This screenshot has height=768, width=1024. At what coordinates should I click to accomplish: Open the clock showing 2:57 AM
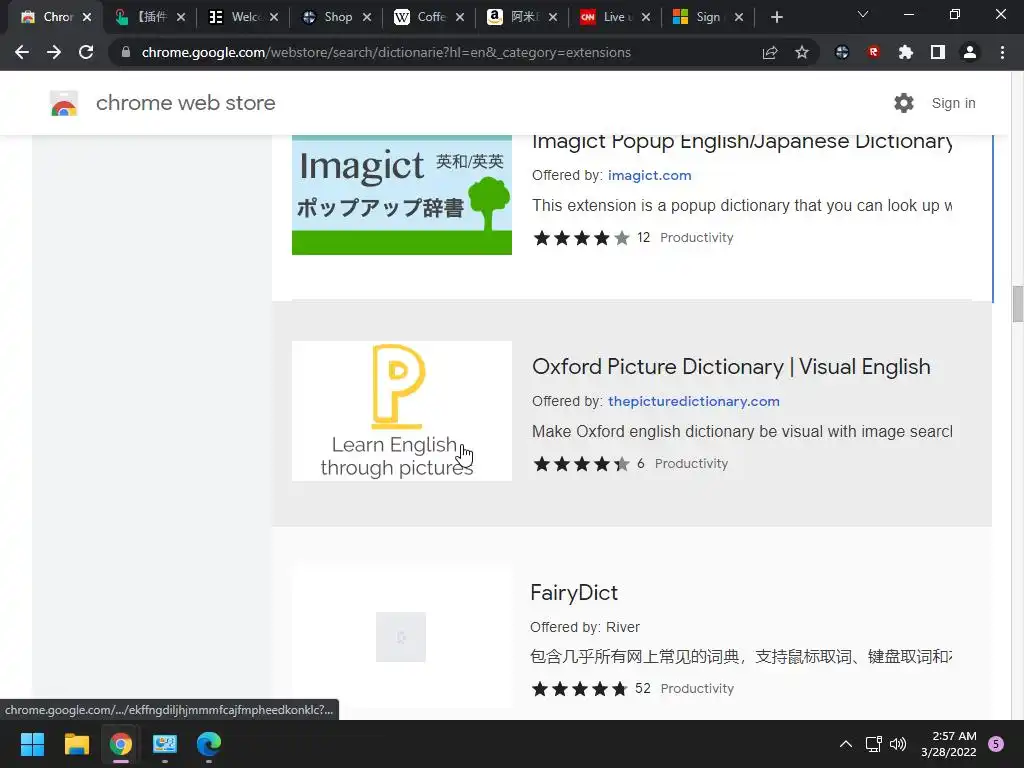(949, 744)
